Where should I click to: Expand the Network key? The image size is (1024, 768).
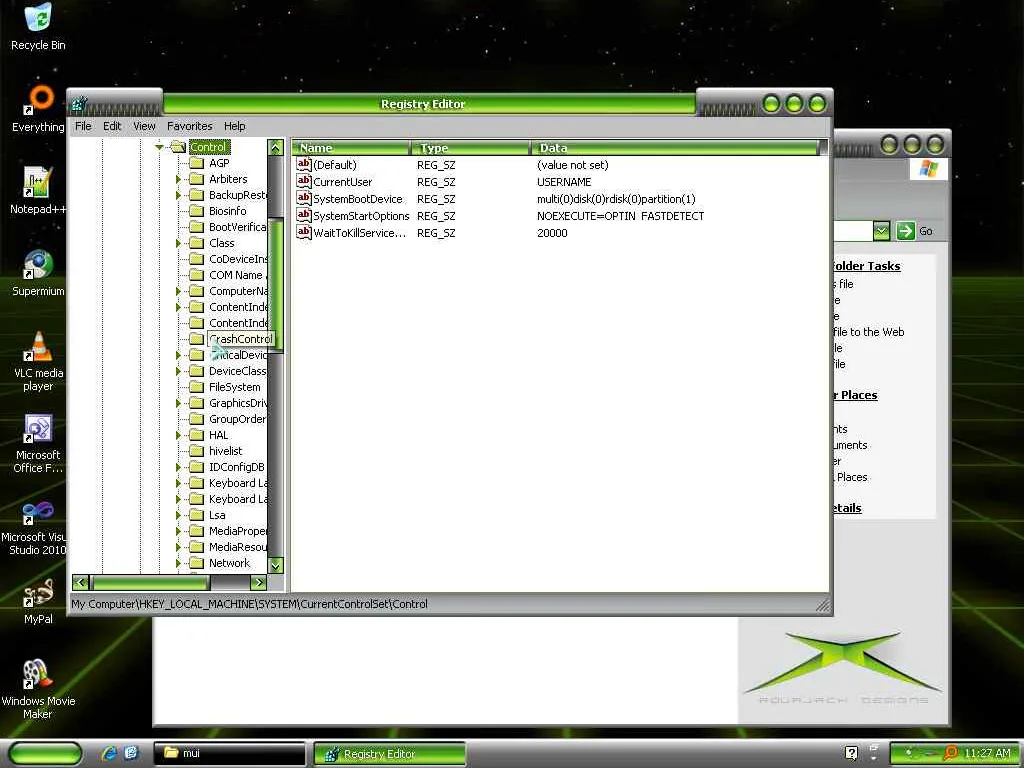[x=178, y=563]
